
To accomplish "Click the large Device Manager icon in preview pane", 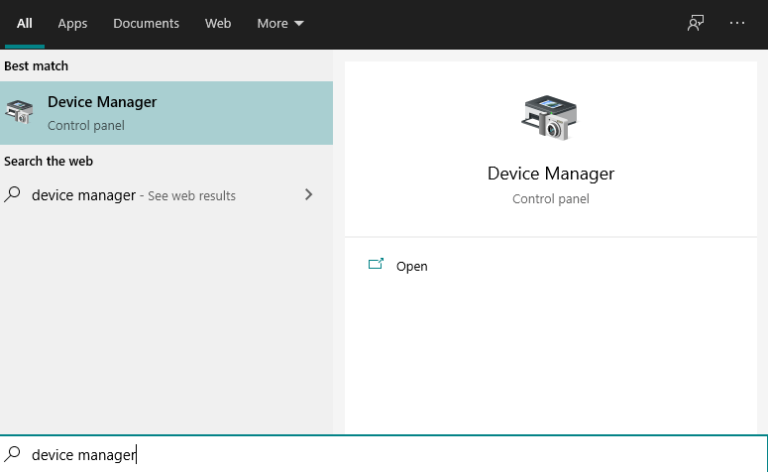I will (550, 117).
